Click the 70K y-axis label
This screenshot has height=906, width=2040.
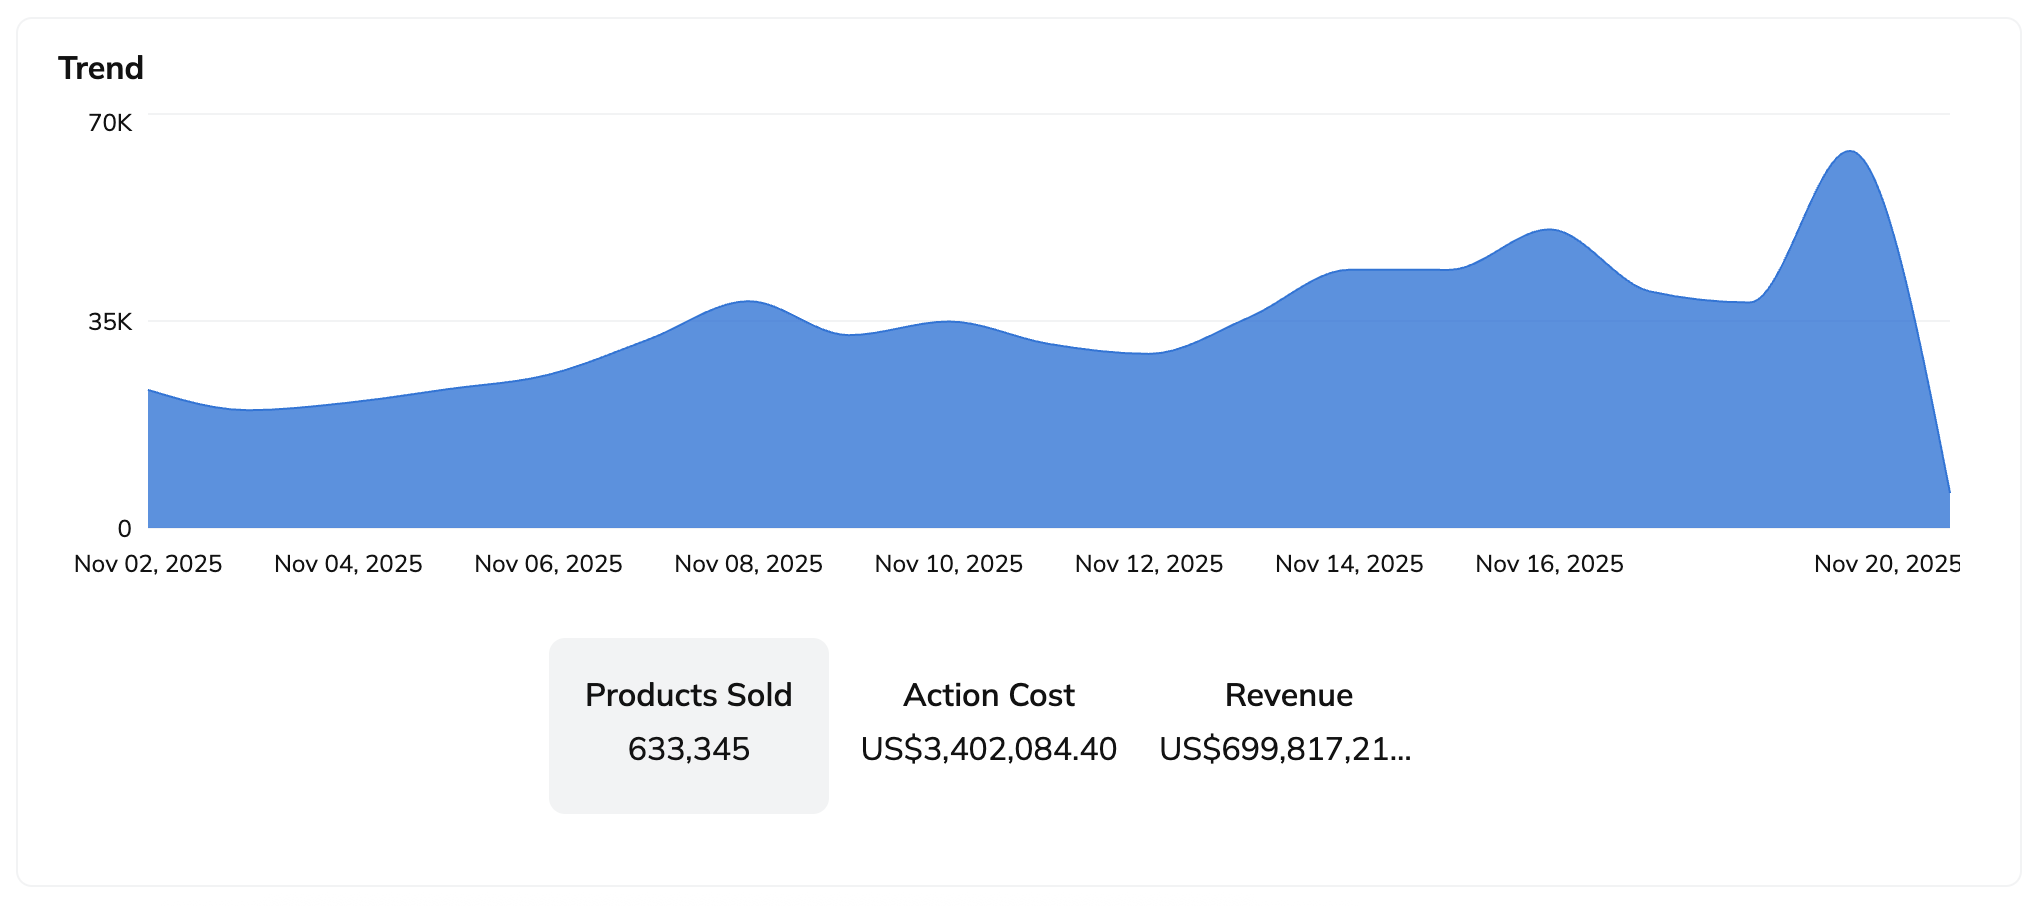point(110,123)
